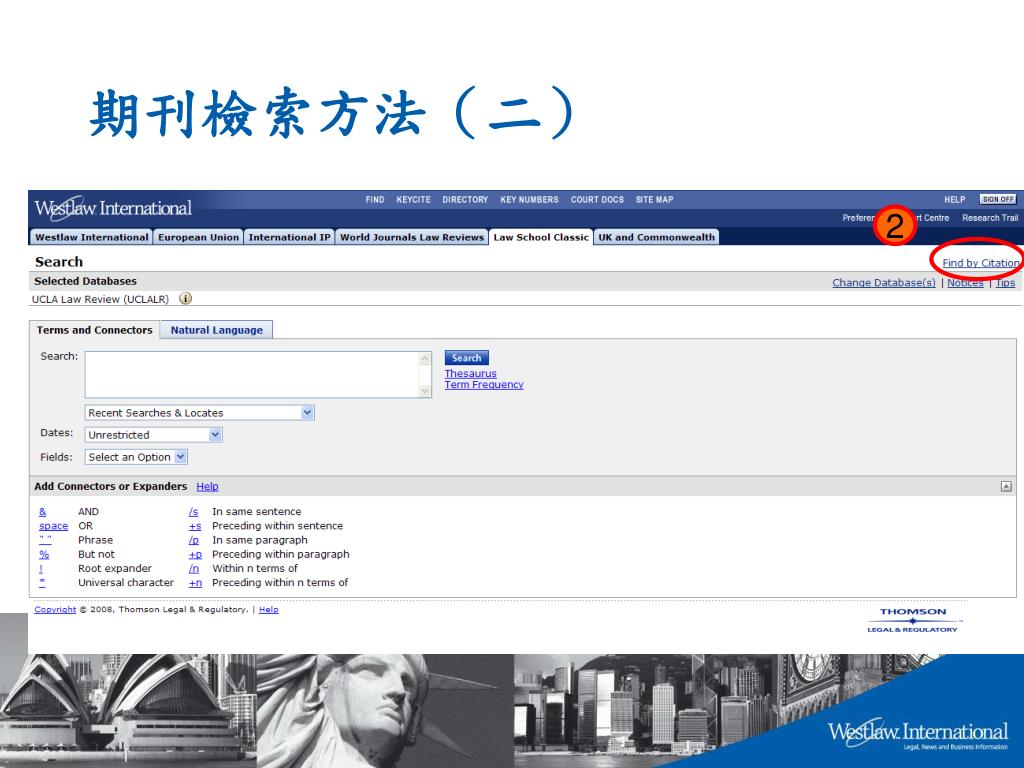
Task: Switch to the Natural Language tab
Action: point(217,330)
